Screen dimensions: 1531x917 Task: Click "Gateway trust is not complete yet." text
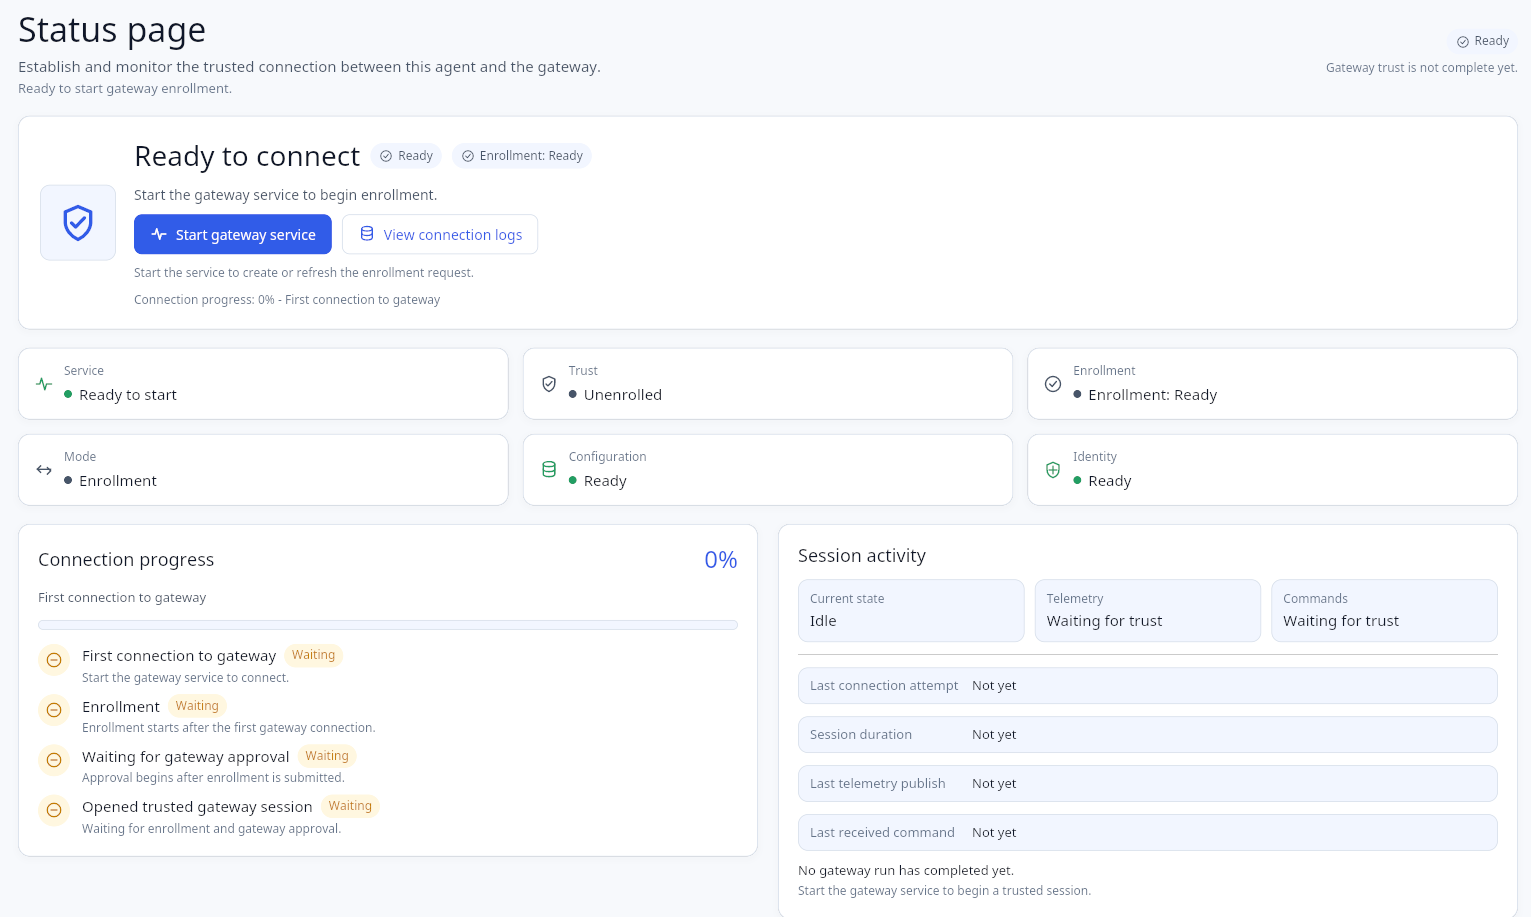coord(1421,68)
